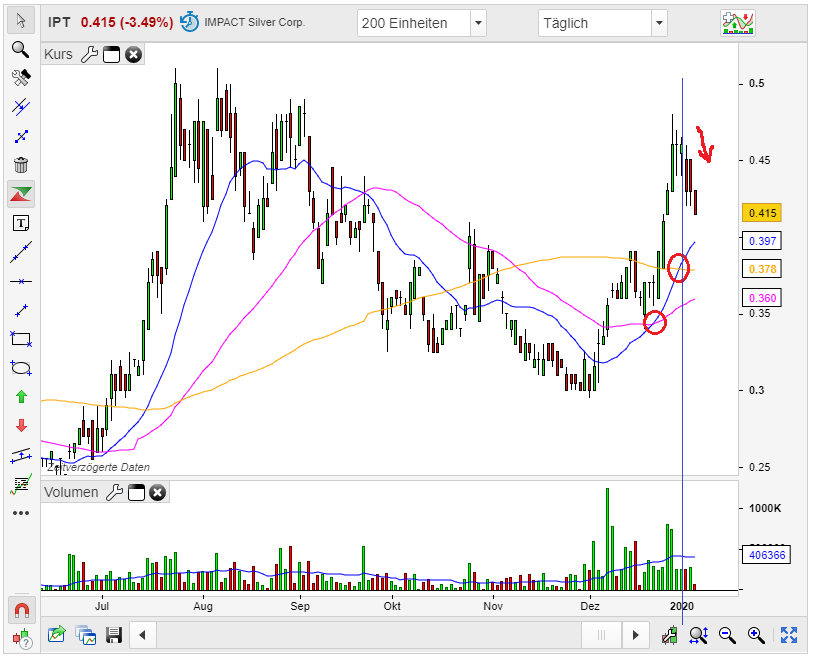Screen dimensions: 813x659
Task: Click the price change 0.415 (-3.49%)
Action: point(127,22)
